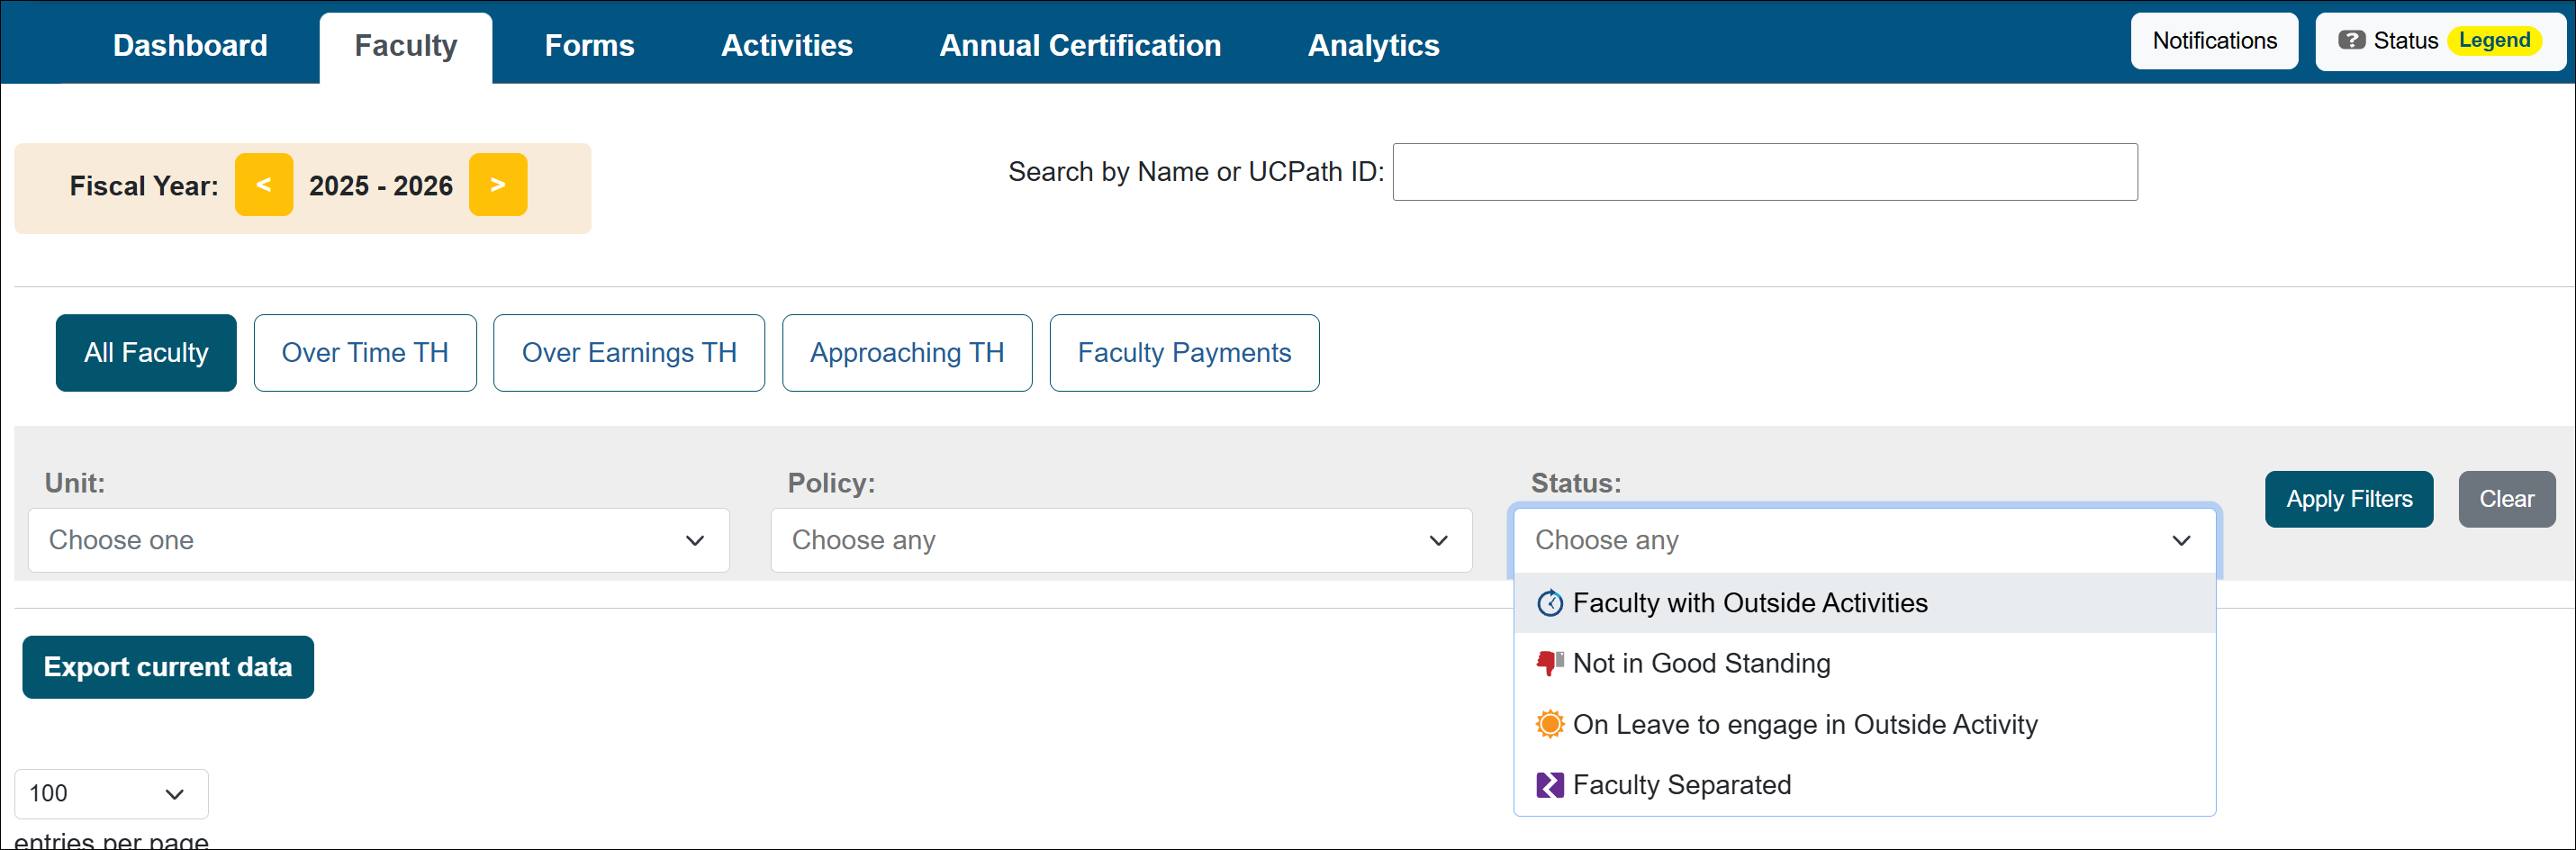Image resolution: width=2576 pixels, height=850 pixels.
Task: Select the clock icon for Faculty with Outside Activities
Action: [x=1549, y=603]
